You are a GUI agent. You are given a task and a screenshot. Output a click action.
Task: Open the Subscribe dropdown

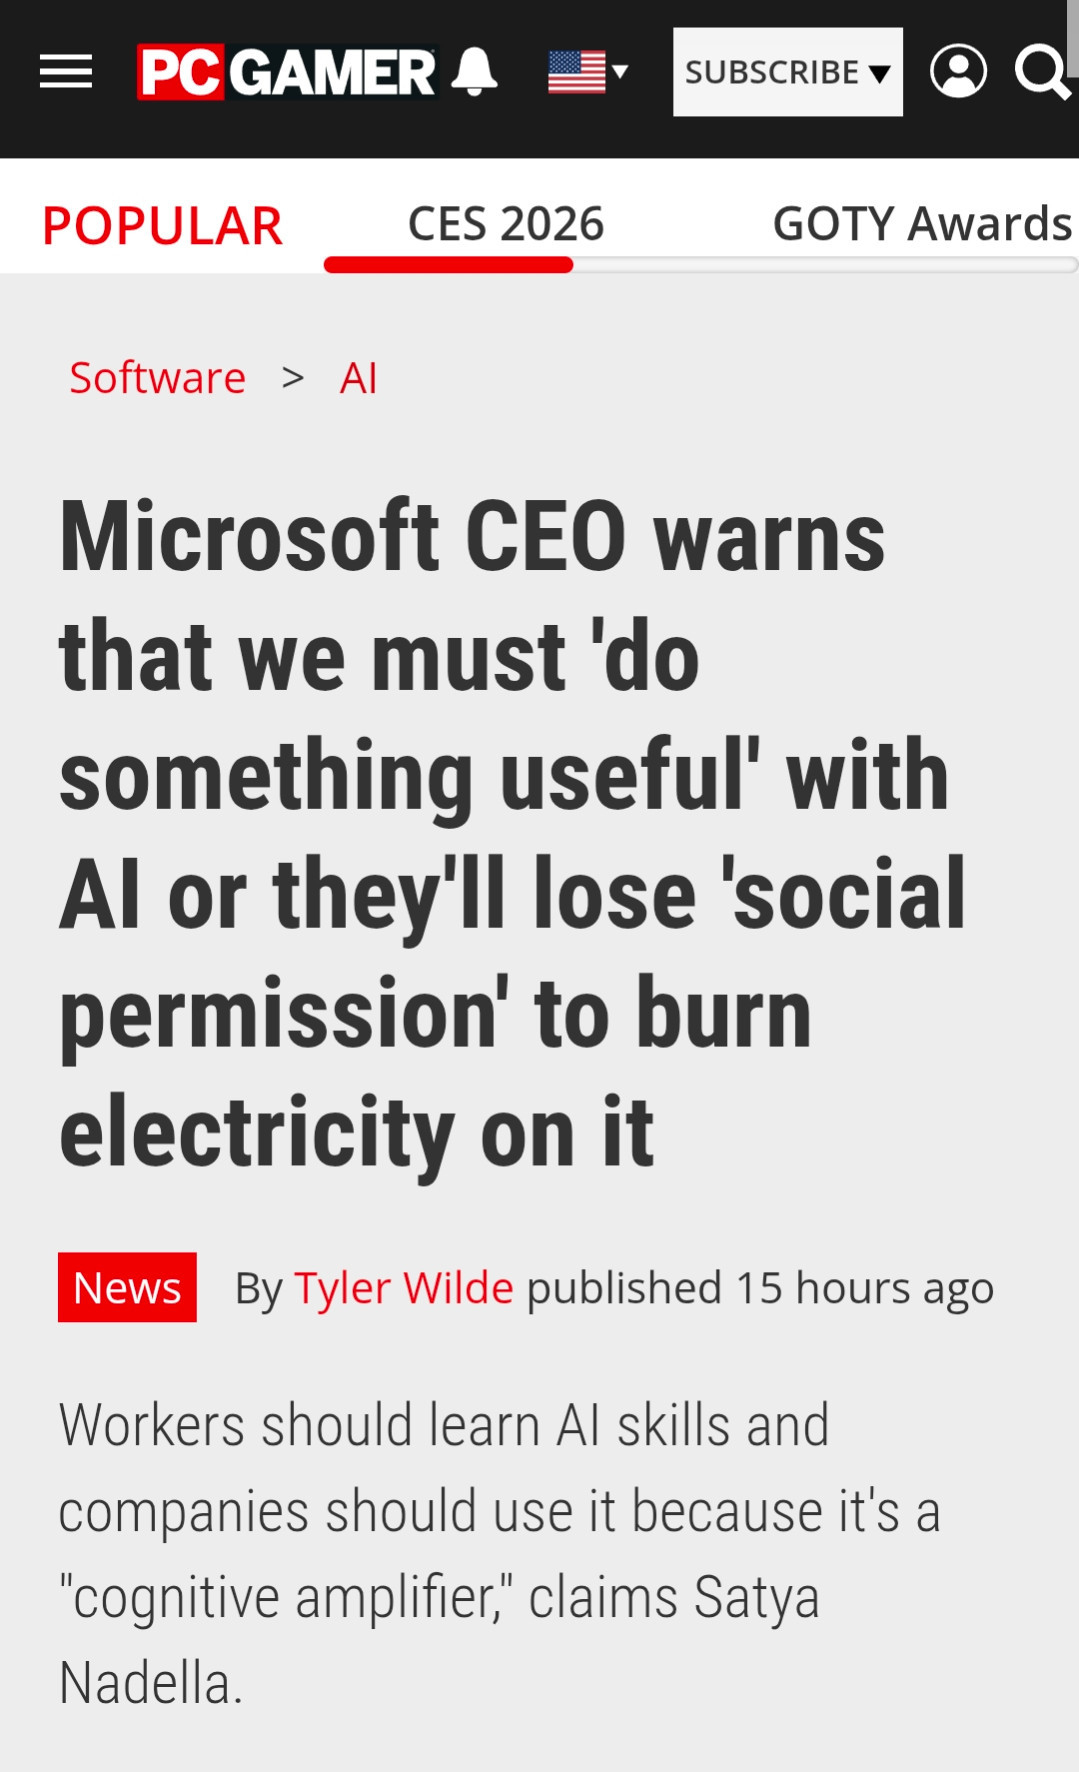pyautogui.click(x=787, y=72)
